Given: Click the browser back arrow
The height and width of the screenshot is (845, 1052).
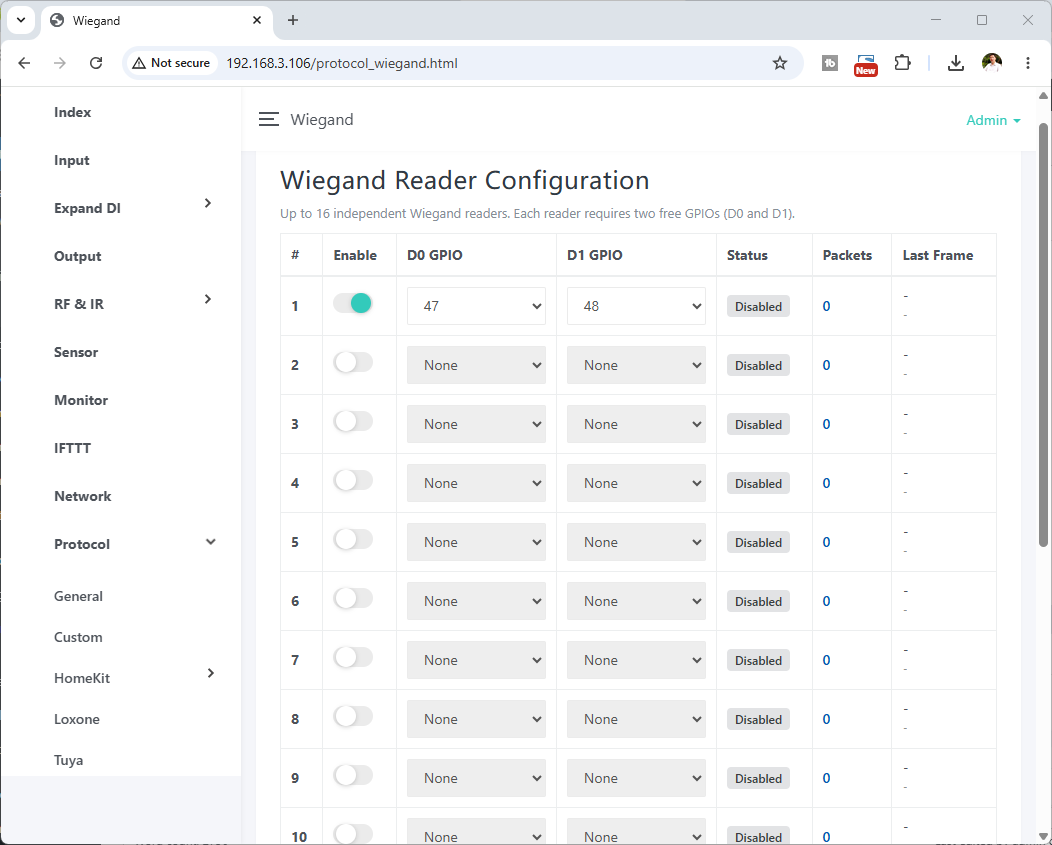Looking at the screenshot, I should pyautogui.click(x=24, y=63).
